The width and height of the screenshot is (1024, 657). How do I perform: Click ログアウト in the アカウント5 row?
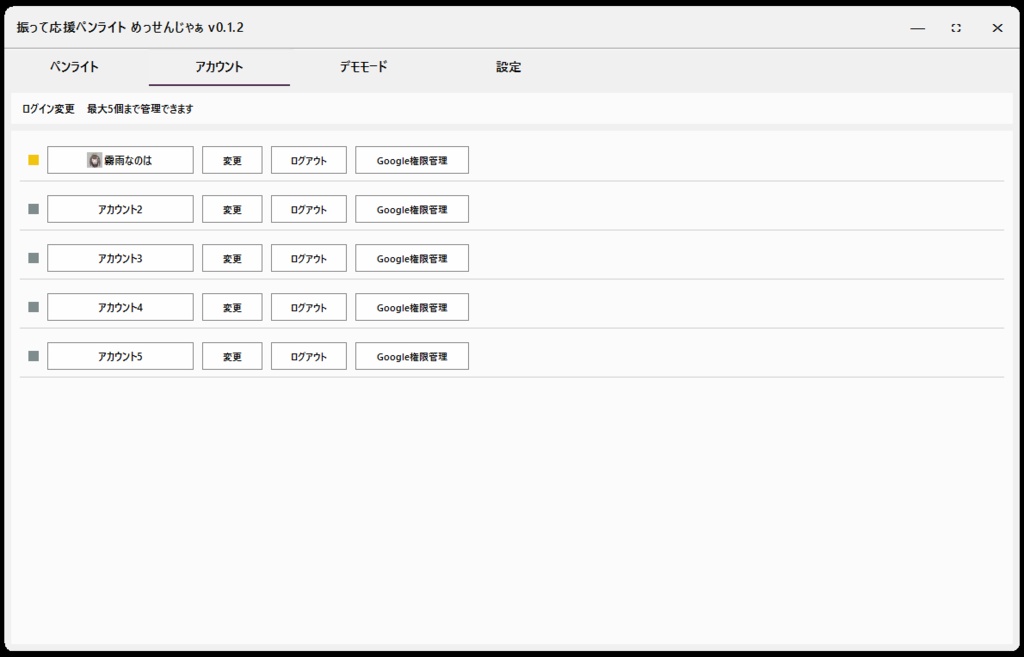point(309,356)
